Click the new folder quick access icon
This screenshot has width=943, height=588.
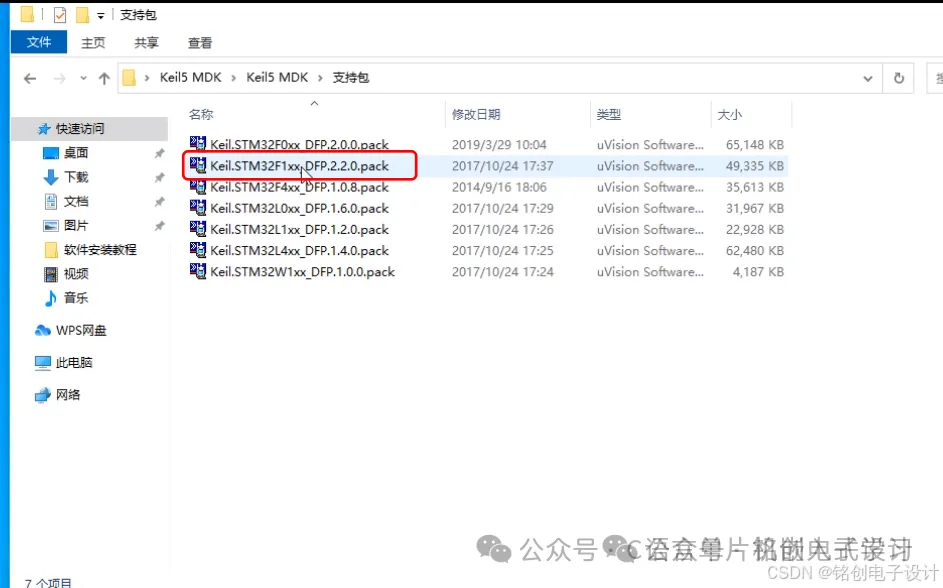coord(82,14)
